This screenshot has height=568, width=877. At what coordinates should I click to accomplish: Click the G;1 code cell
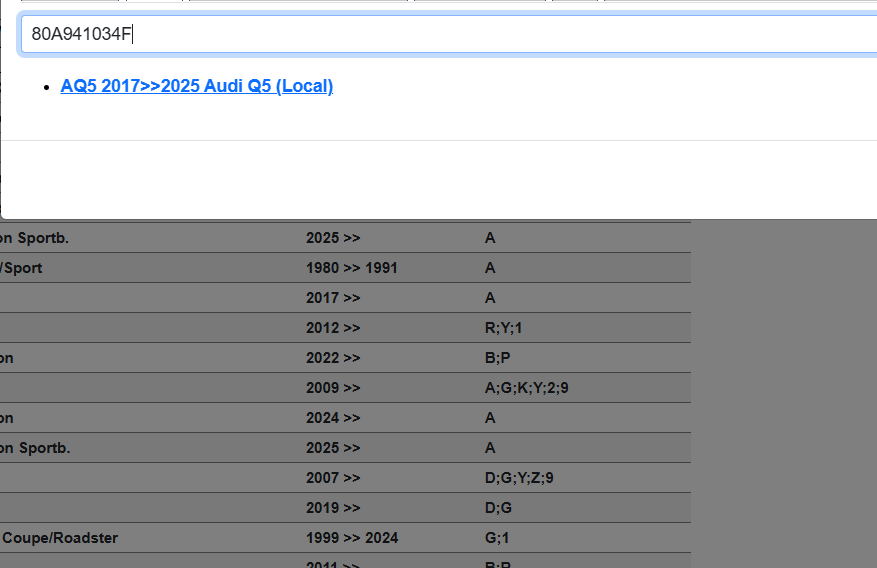(x=497, y=538)
